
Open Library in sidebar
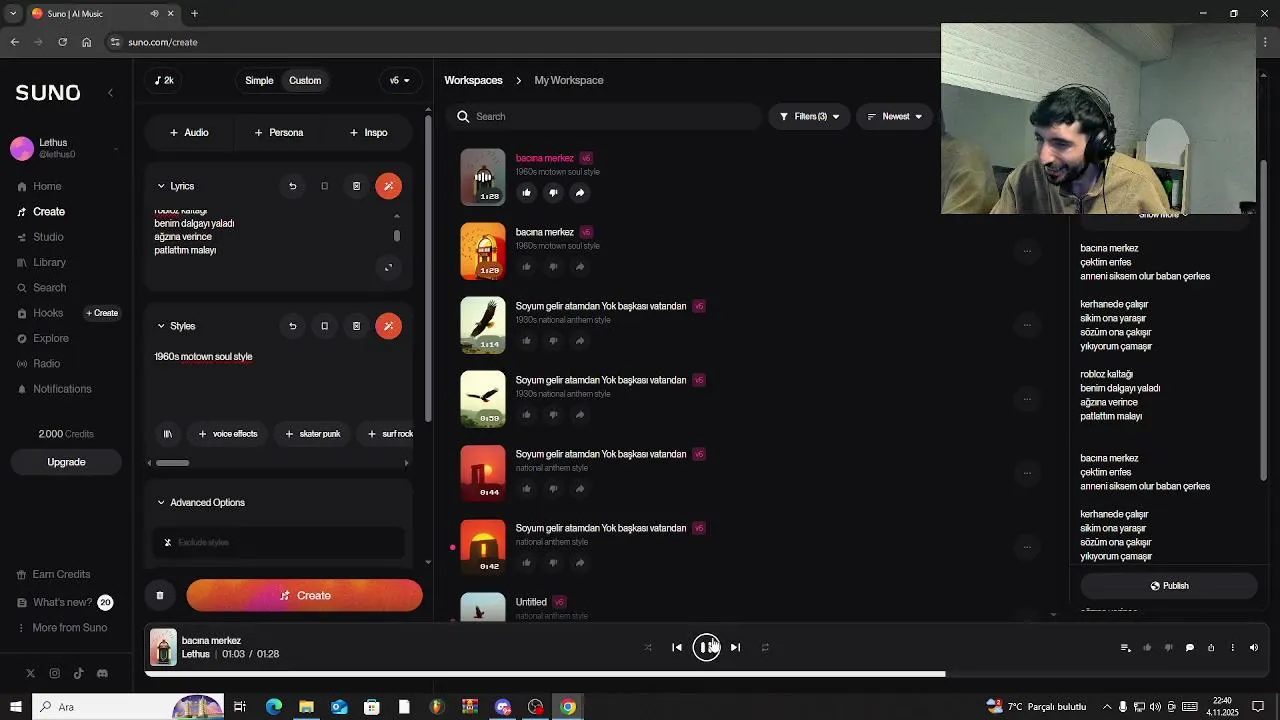click(x=49, y=263)
